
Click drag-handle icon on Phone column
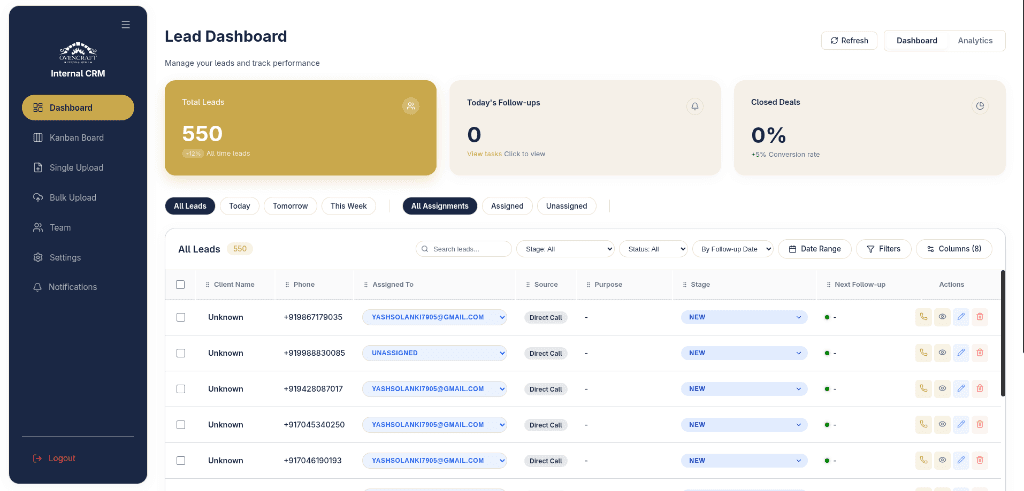pyautogui.click(x=287, y=285)
